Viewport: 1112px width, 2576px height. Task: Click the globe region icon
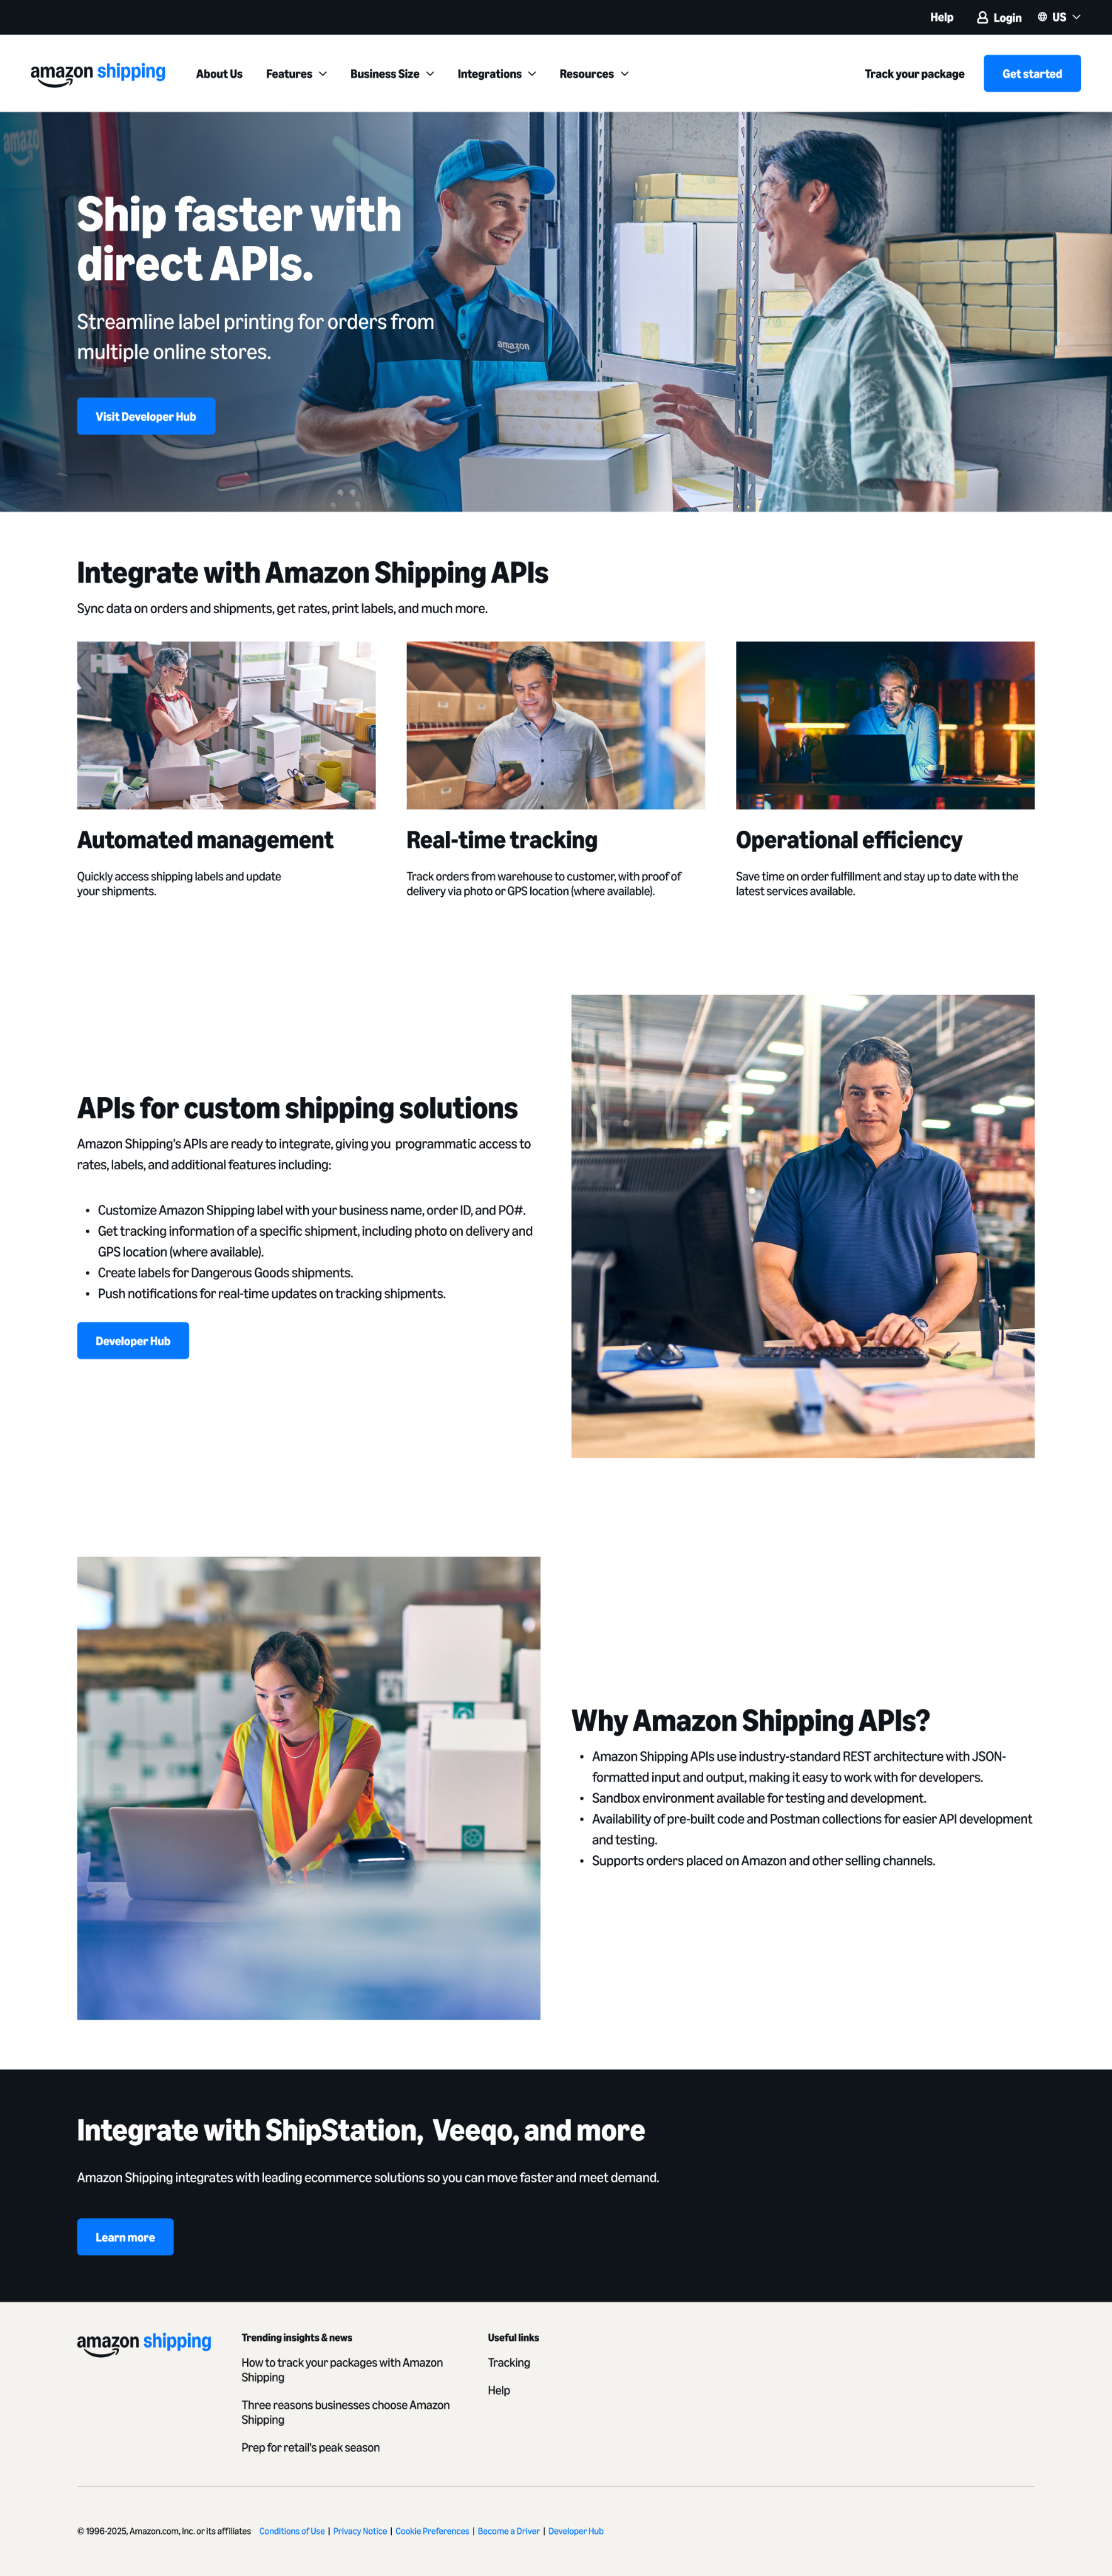(x=1042, y=17)
